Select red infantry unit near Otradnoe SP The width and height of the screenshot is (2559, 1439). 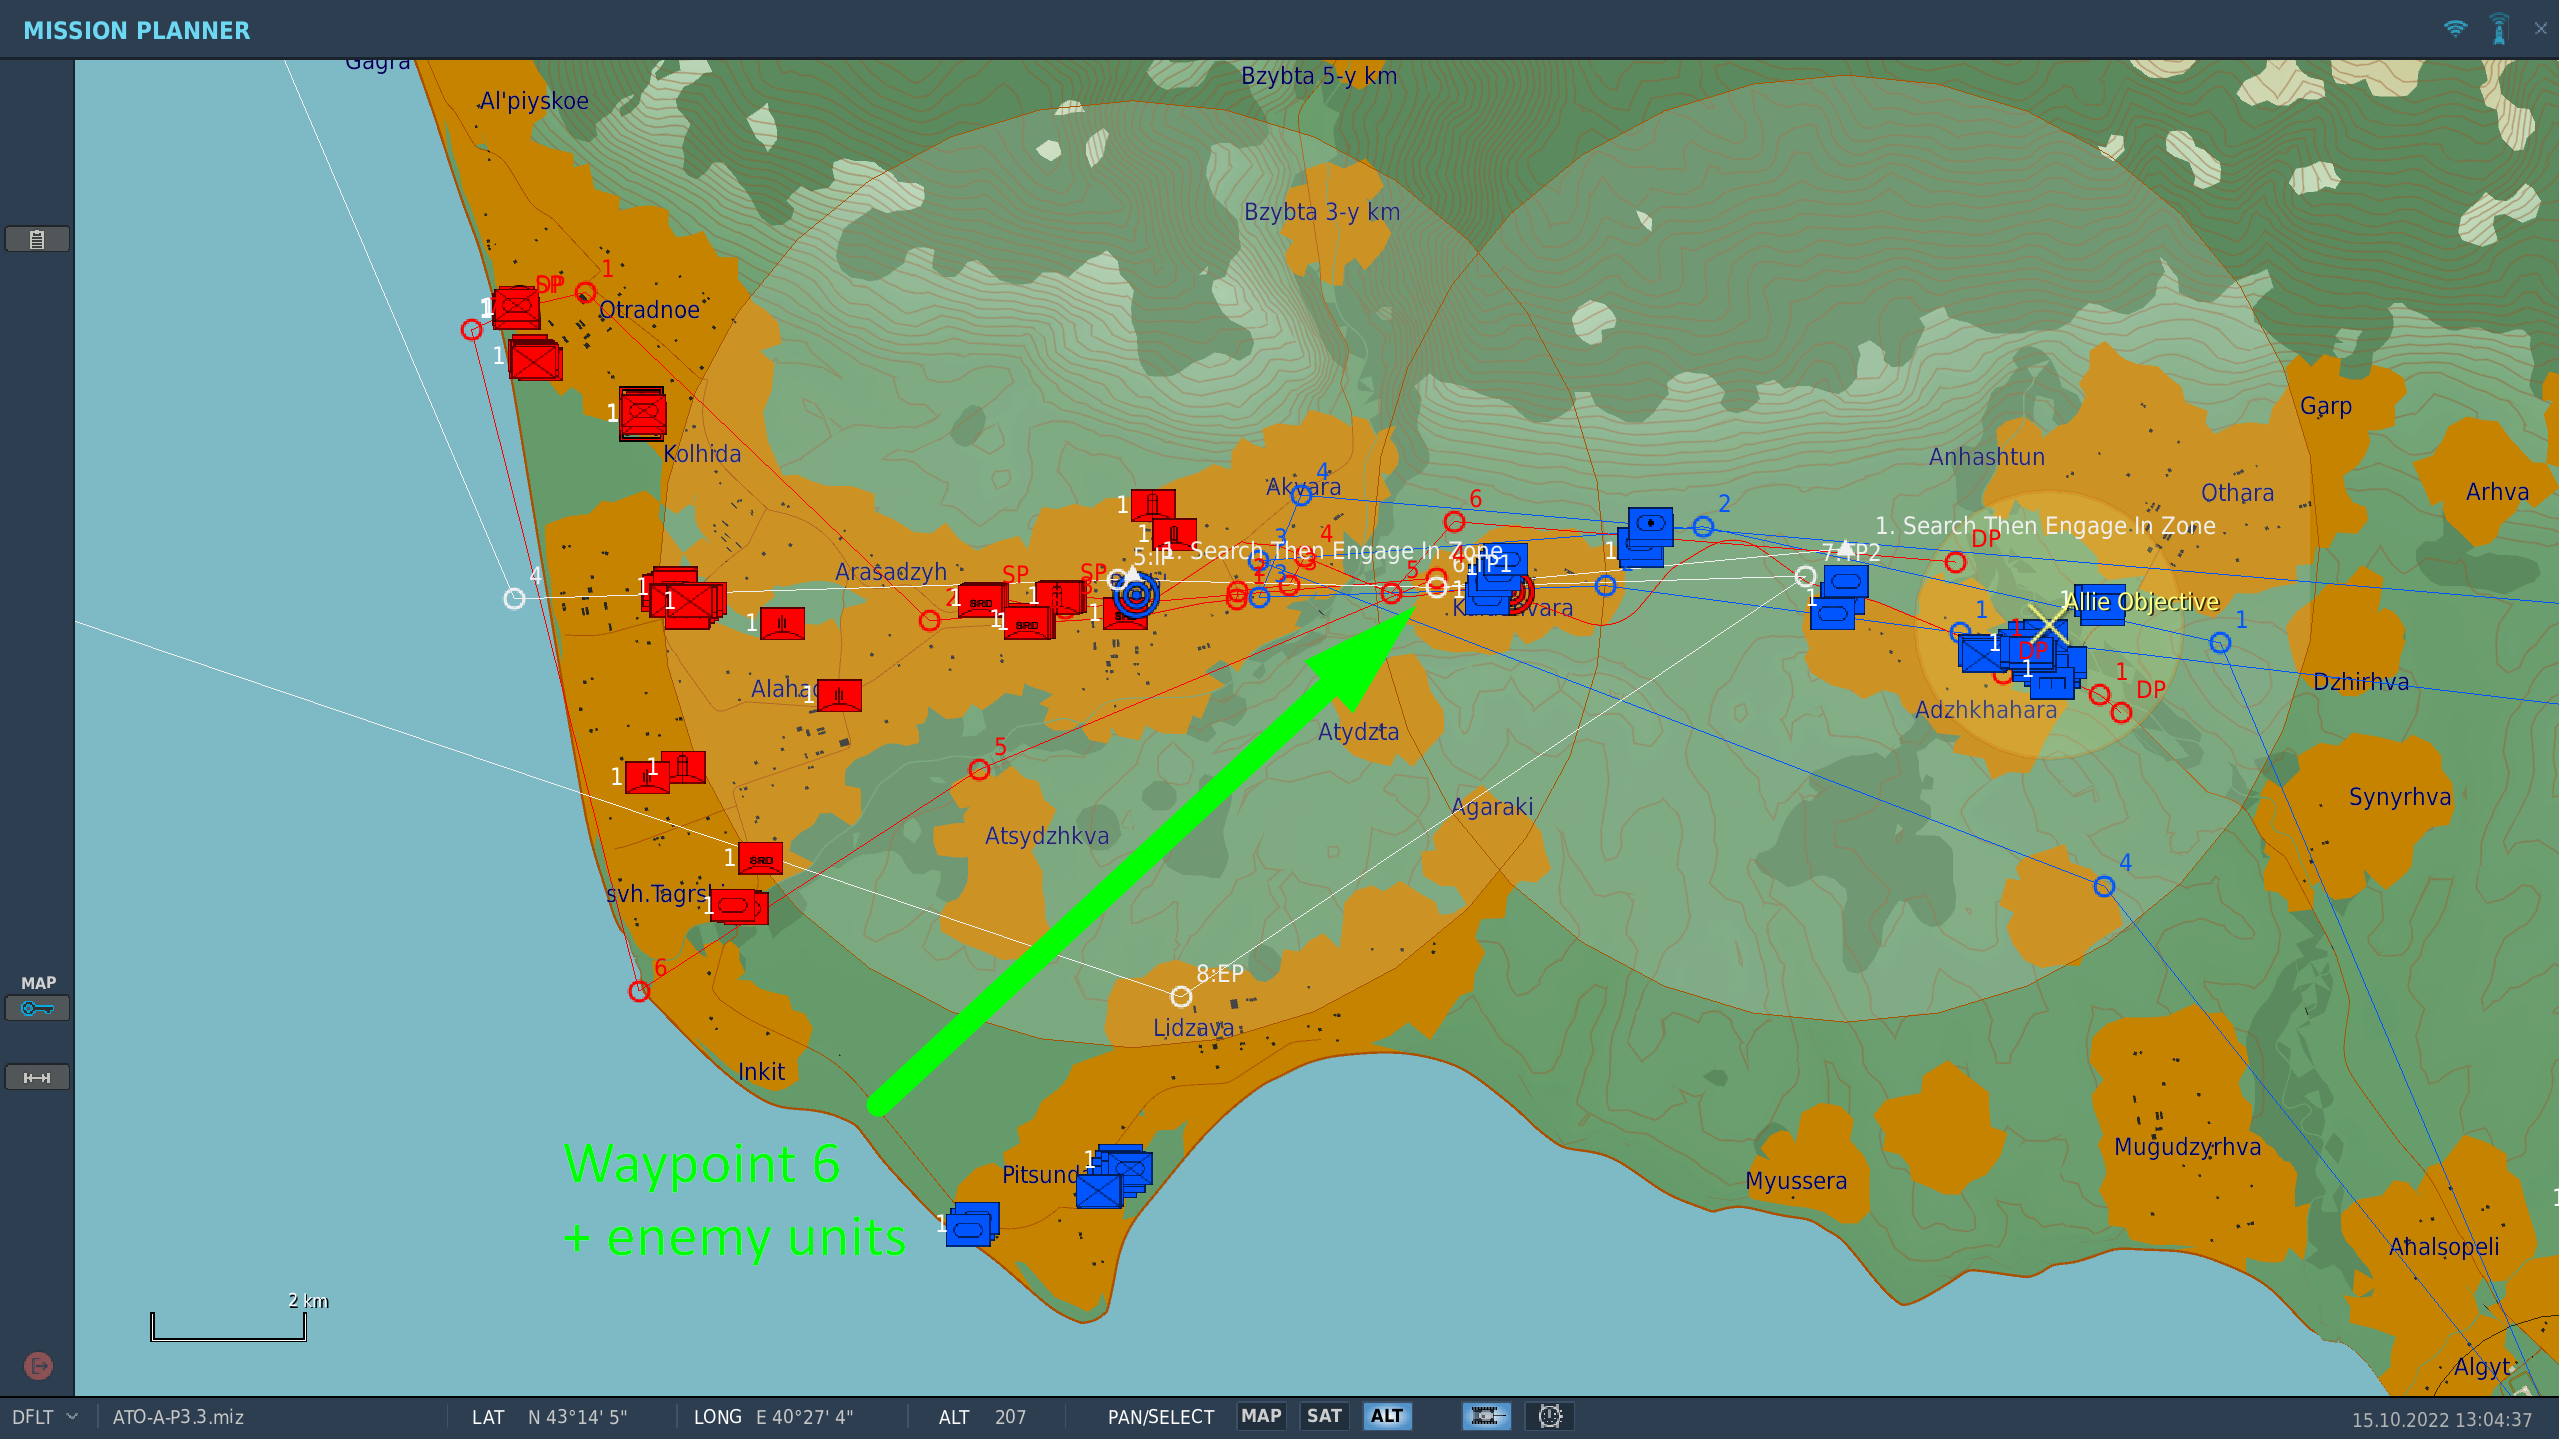click(517, 307)
